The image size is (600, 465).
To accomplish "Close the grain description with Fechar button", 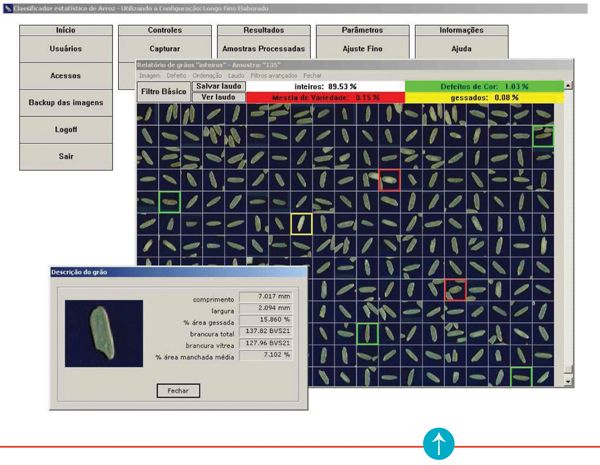I will pos(178,390).
